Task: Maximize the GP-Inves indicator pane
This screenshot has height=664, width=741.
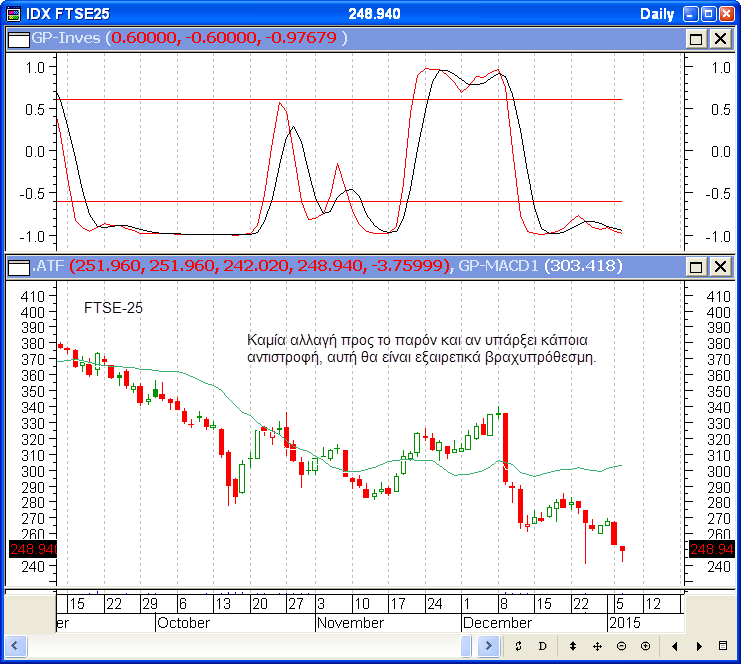Action: (x=696, y=38)
